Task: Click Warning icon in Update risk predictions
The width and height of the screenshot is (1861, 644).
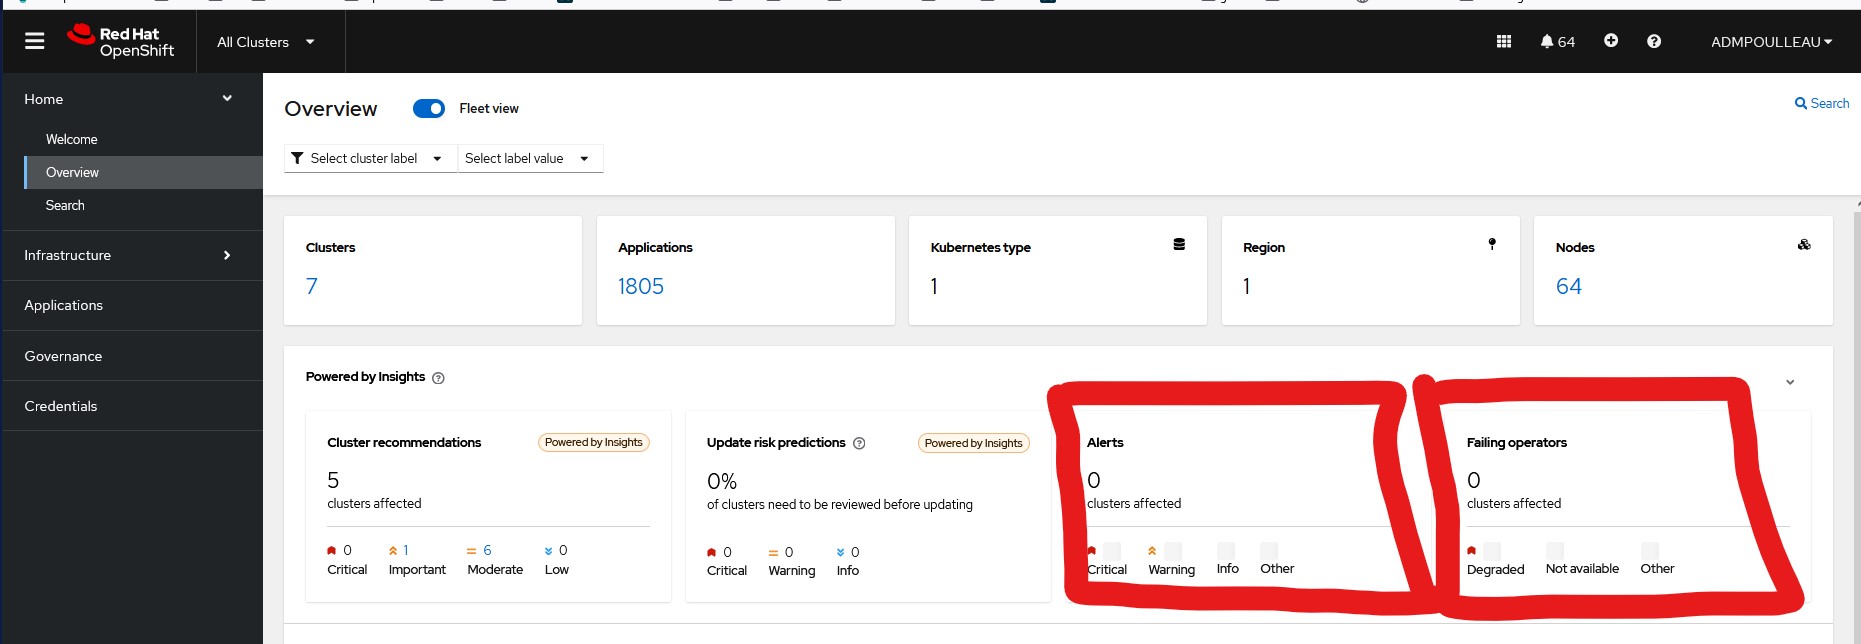Action: [773, 553]
